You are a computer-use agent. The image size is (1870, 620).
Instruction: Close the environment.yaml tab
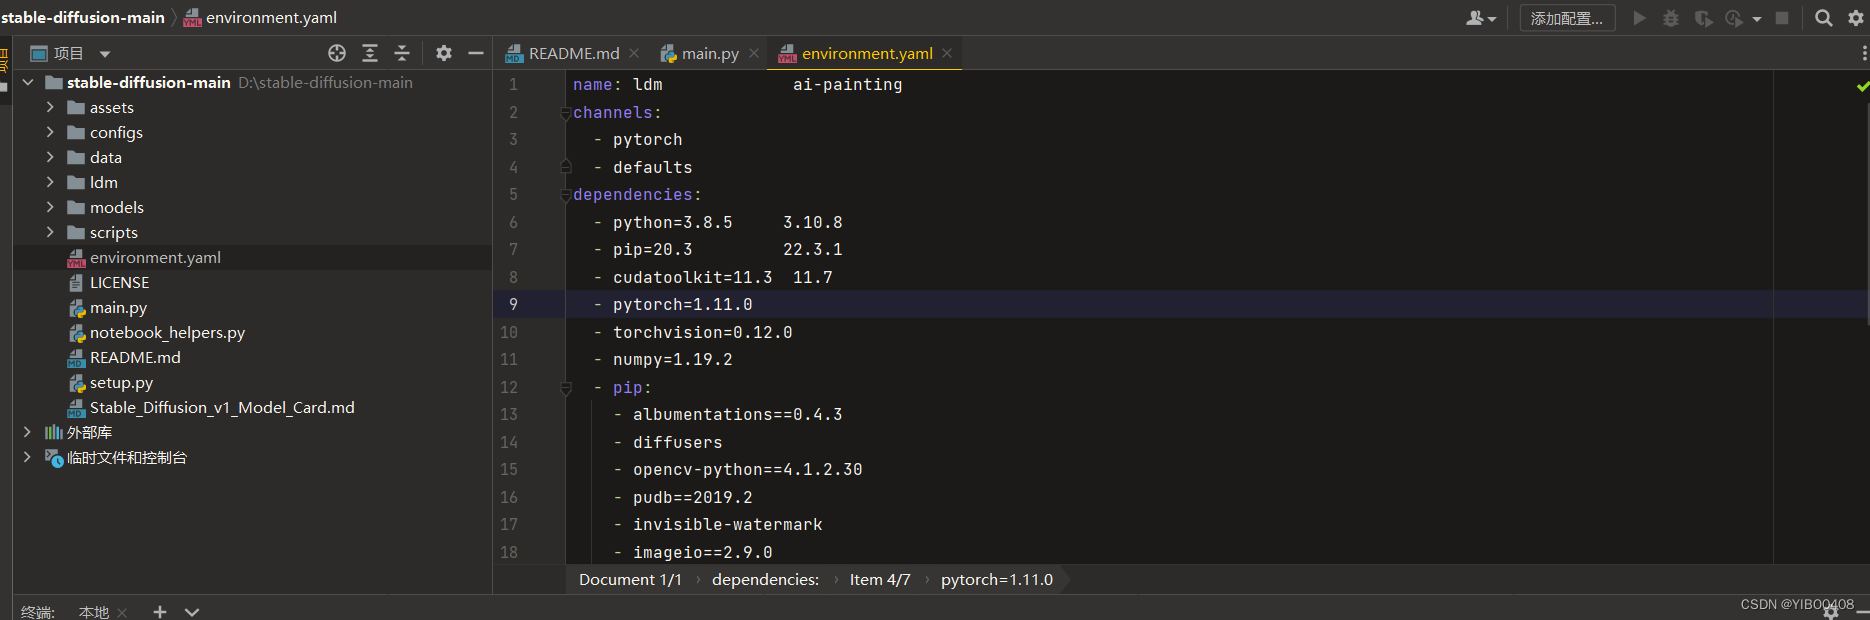click(947, 53)
